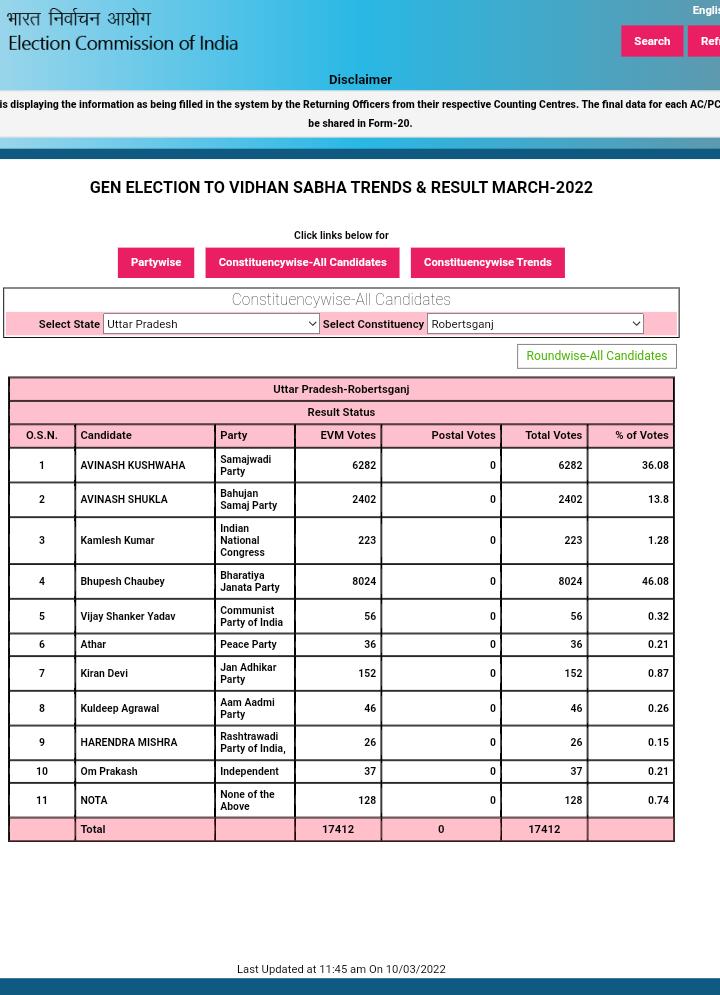This screenshot has height=995, width=720.
Task: Open the Partywise results tab
Action: click(x=156, y=262)
